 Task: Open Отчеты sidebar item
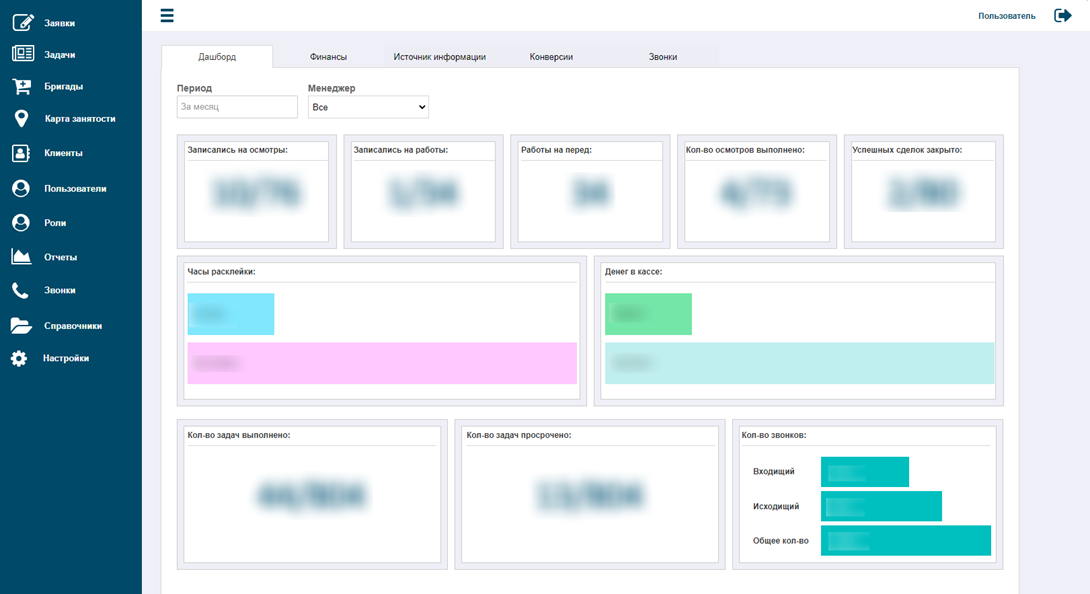tap(60, 257)
